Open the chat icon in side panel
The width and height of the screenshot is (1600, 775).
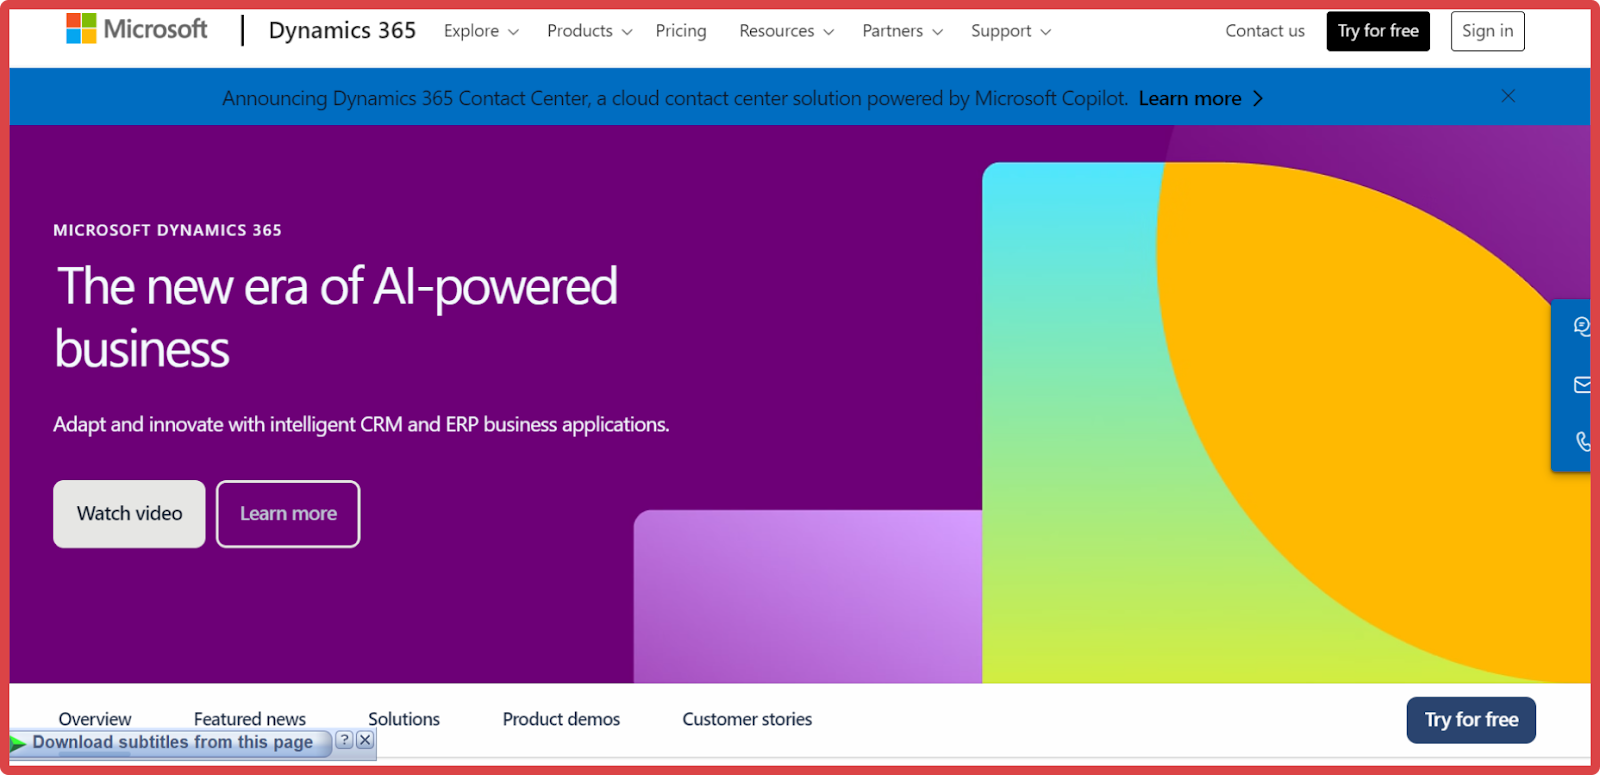tap(1581, 326)
